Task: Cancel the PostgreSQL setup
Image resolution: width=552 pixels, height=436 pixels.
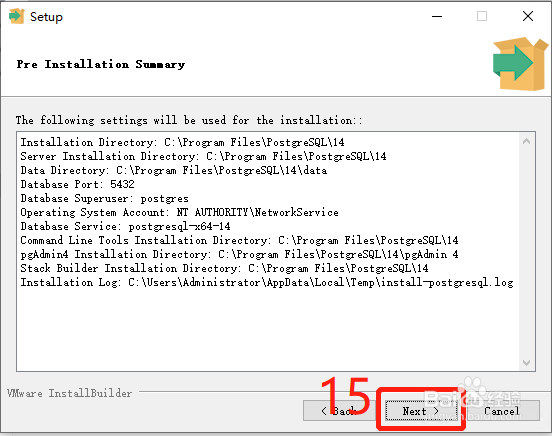Action: (503, 411)
